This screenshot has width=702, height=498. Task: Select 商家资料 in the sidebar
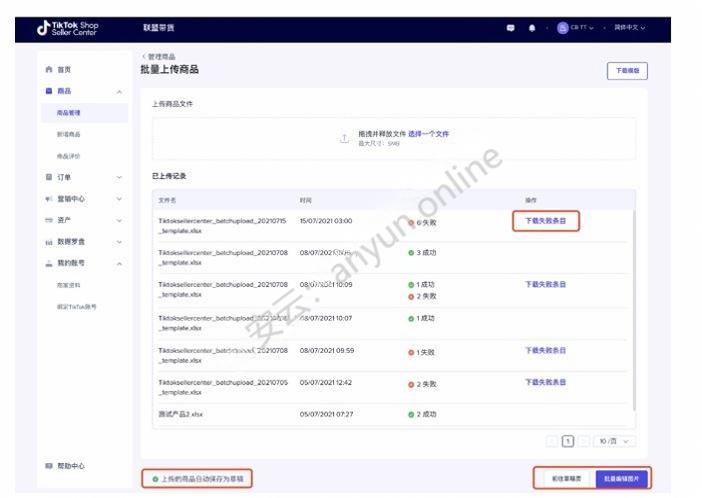[x=68, y=285]
